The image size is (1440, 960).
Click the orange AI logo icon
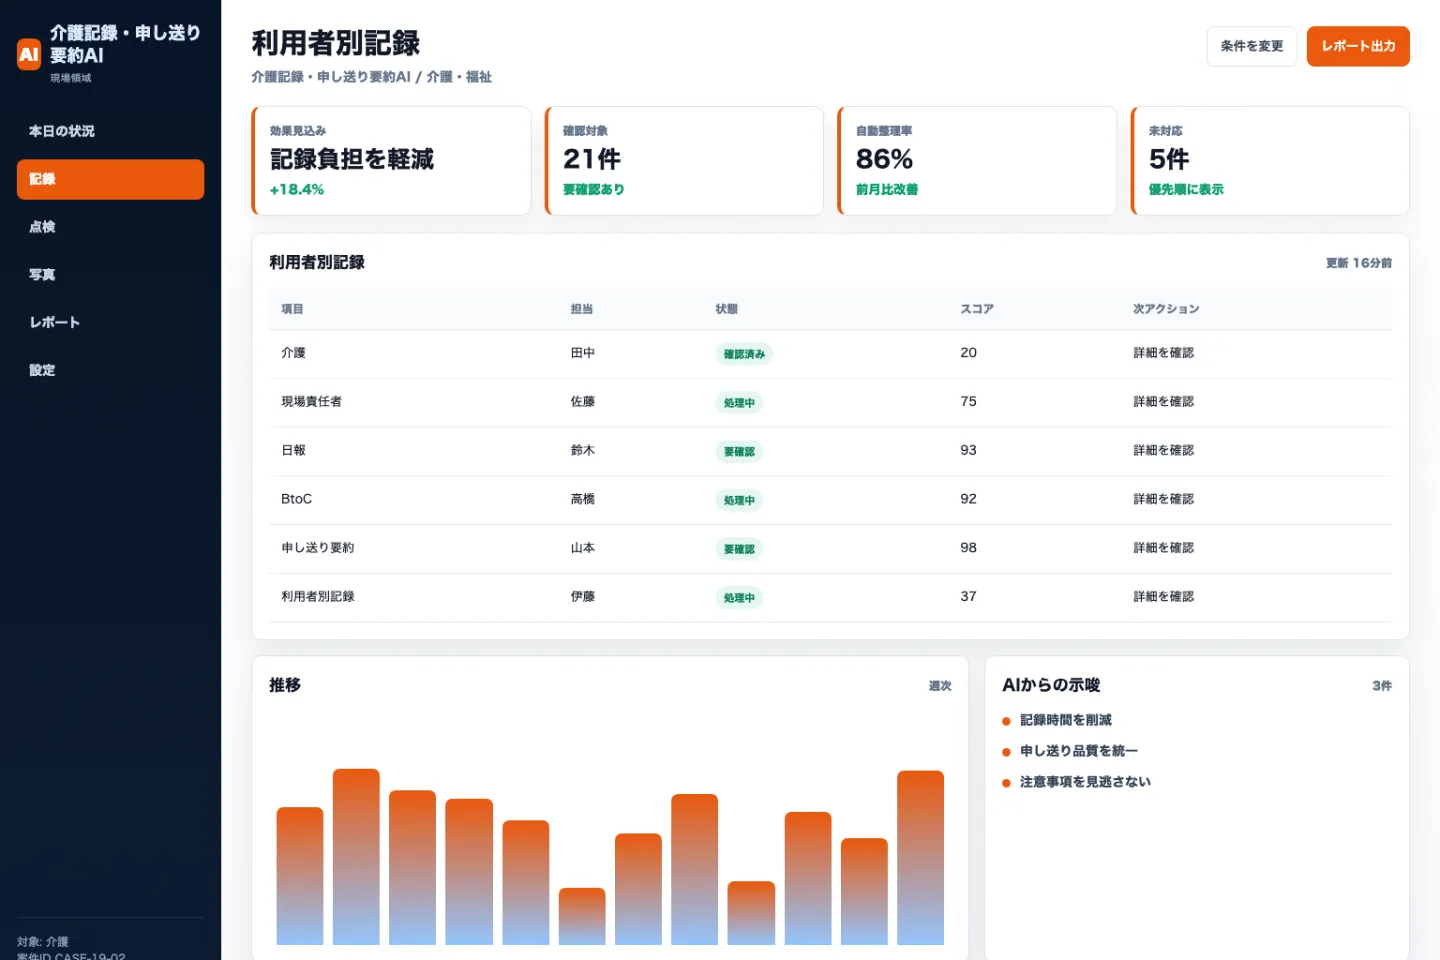pos(29,54)
